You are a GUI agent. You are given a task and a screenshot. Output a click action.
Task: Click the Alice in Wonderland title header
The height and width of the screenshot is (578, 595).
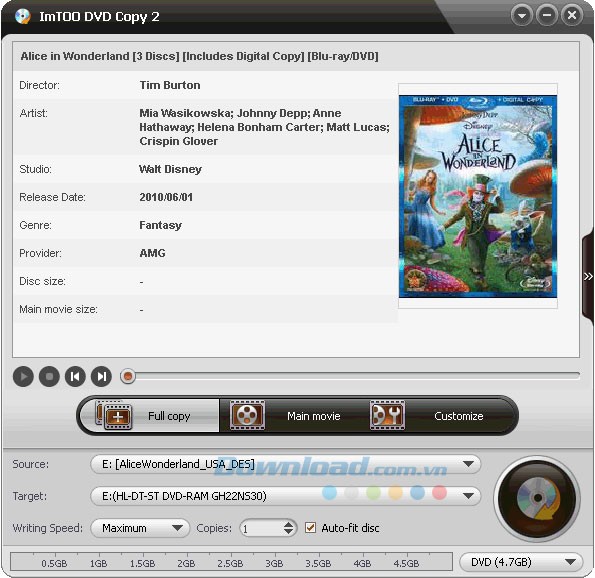(200, 56)
